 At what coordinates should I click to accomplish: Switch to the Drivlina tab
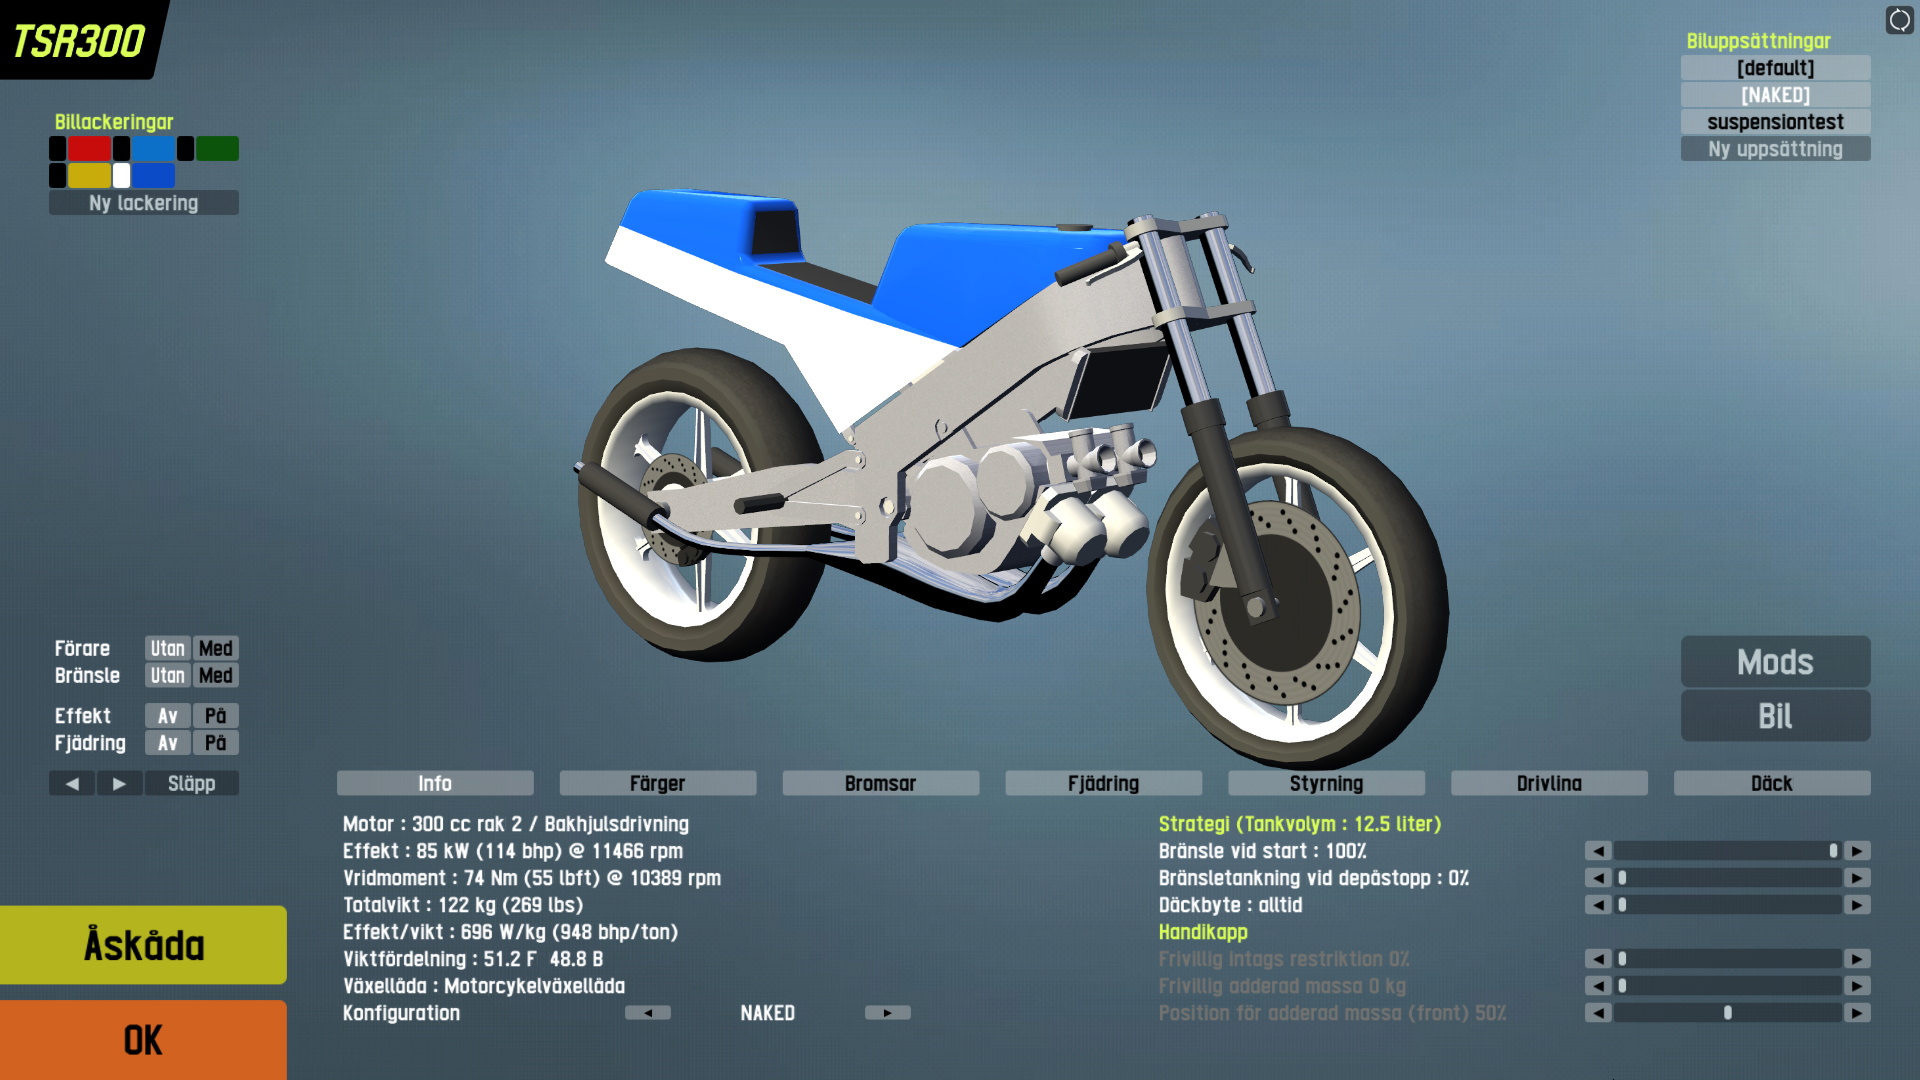[x=1548, y=784]
